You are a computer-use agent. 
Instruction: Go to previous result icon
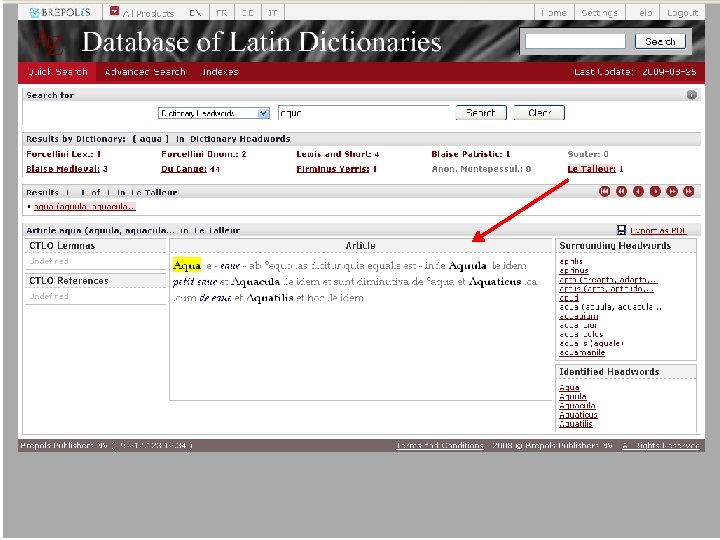click(638, 191)
